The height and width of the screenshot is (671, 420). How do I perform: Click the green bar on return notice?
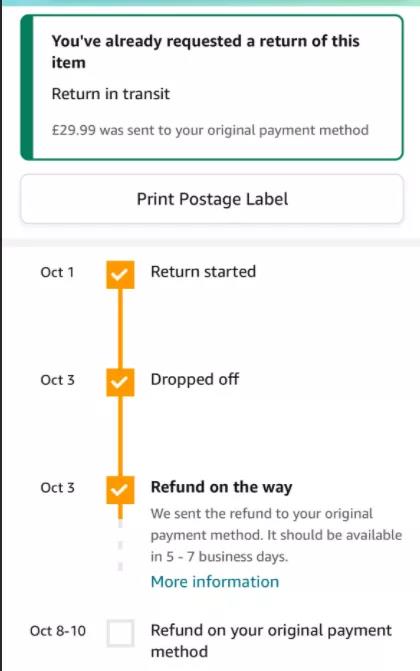(27, 87)
